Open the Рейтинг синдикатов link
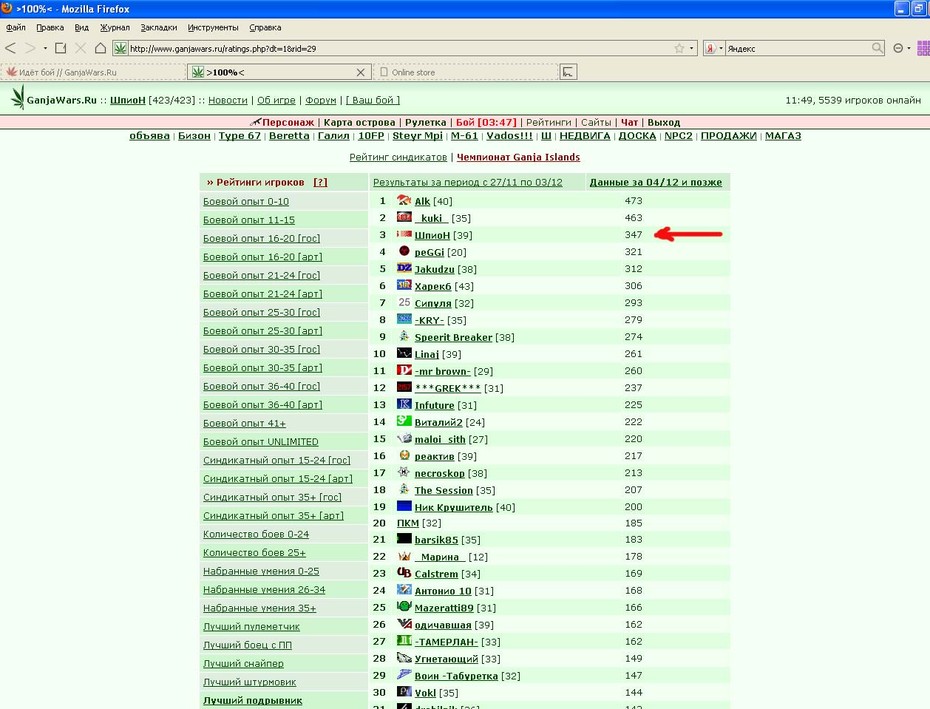This screenshot has height=709, width=930. pos(398,157)
